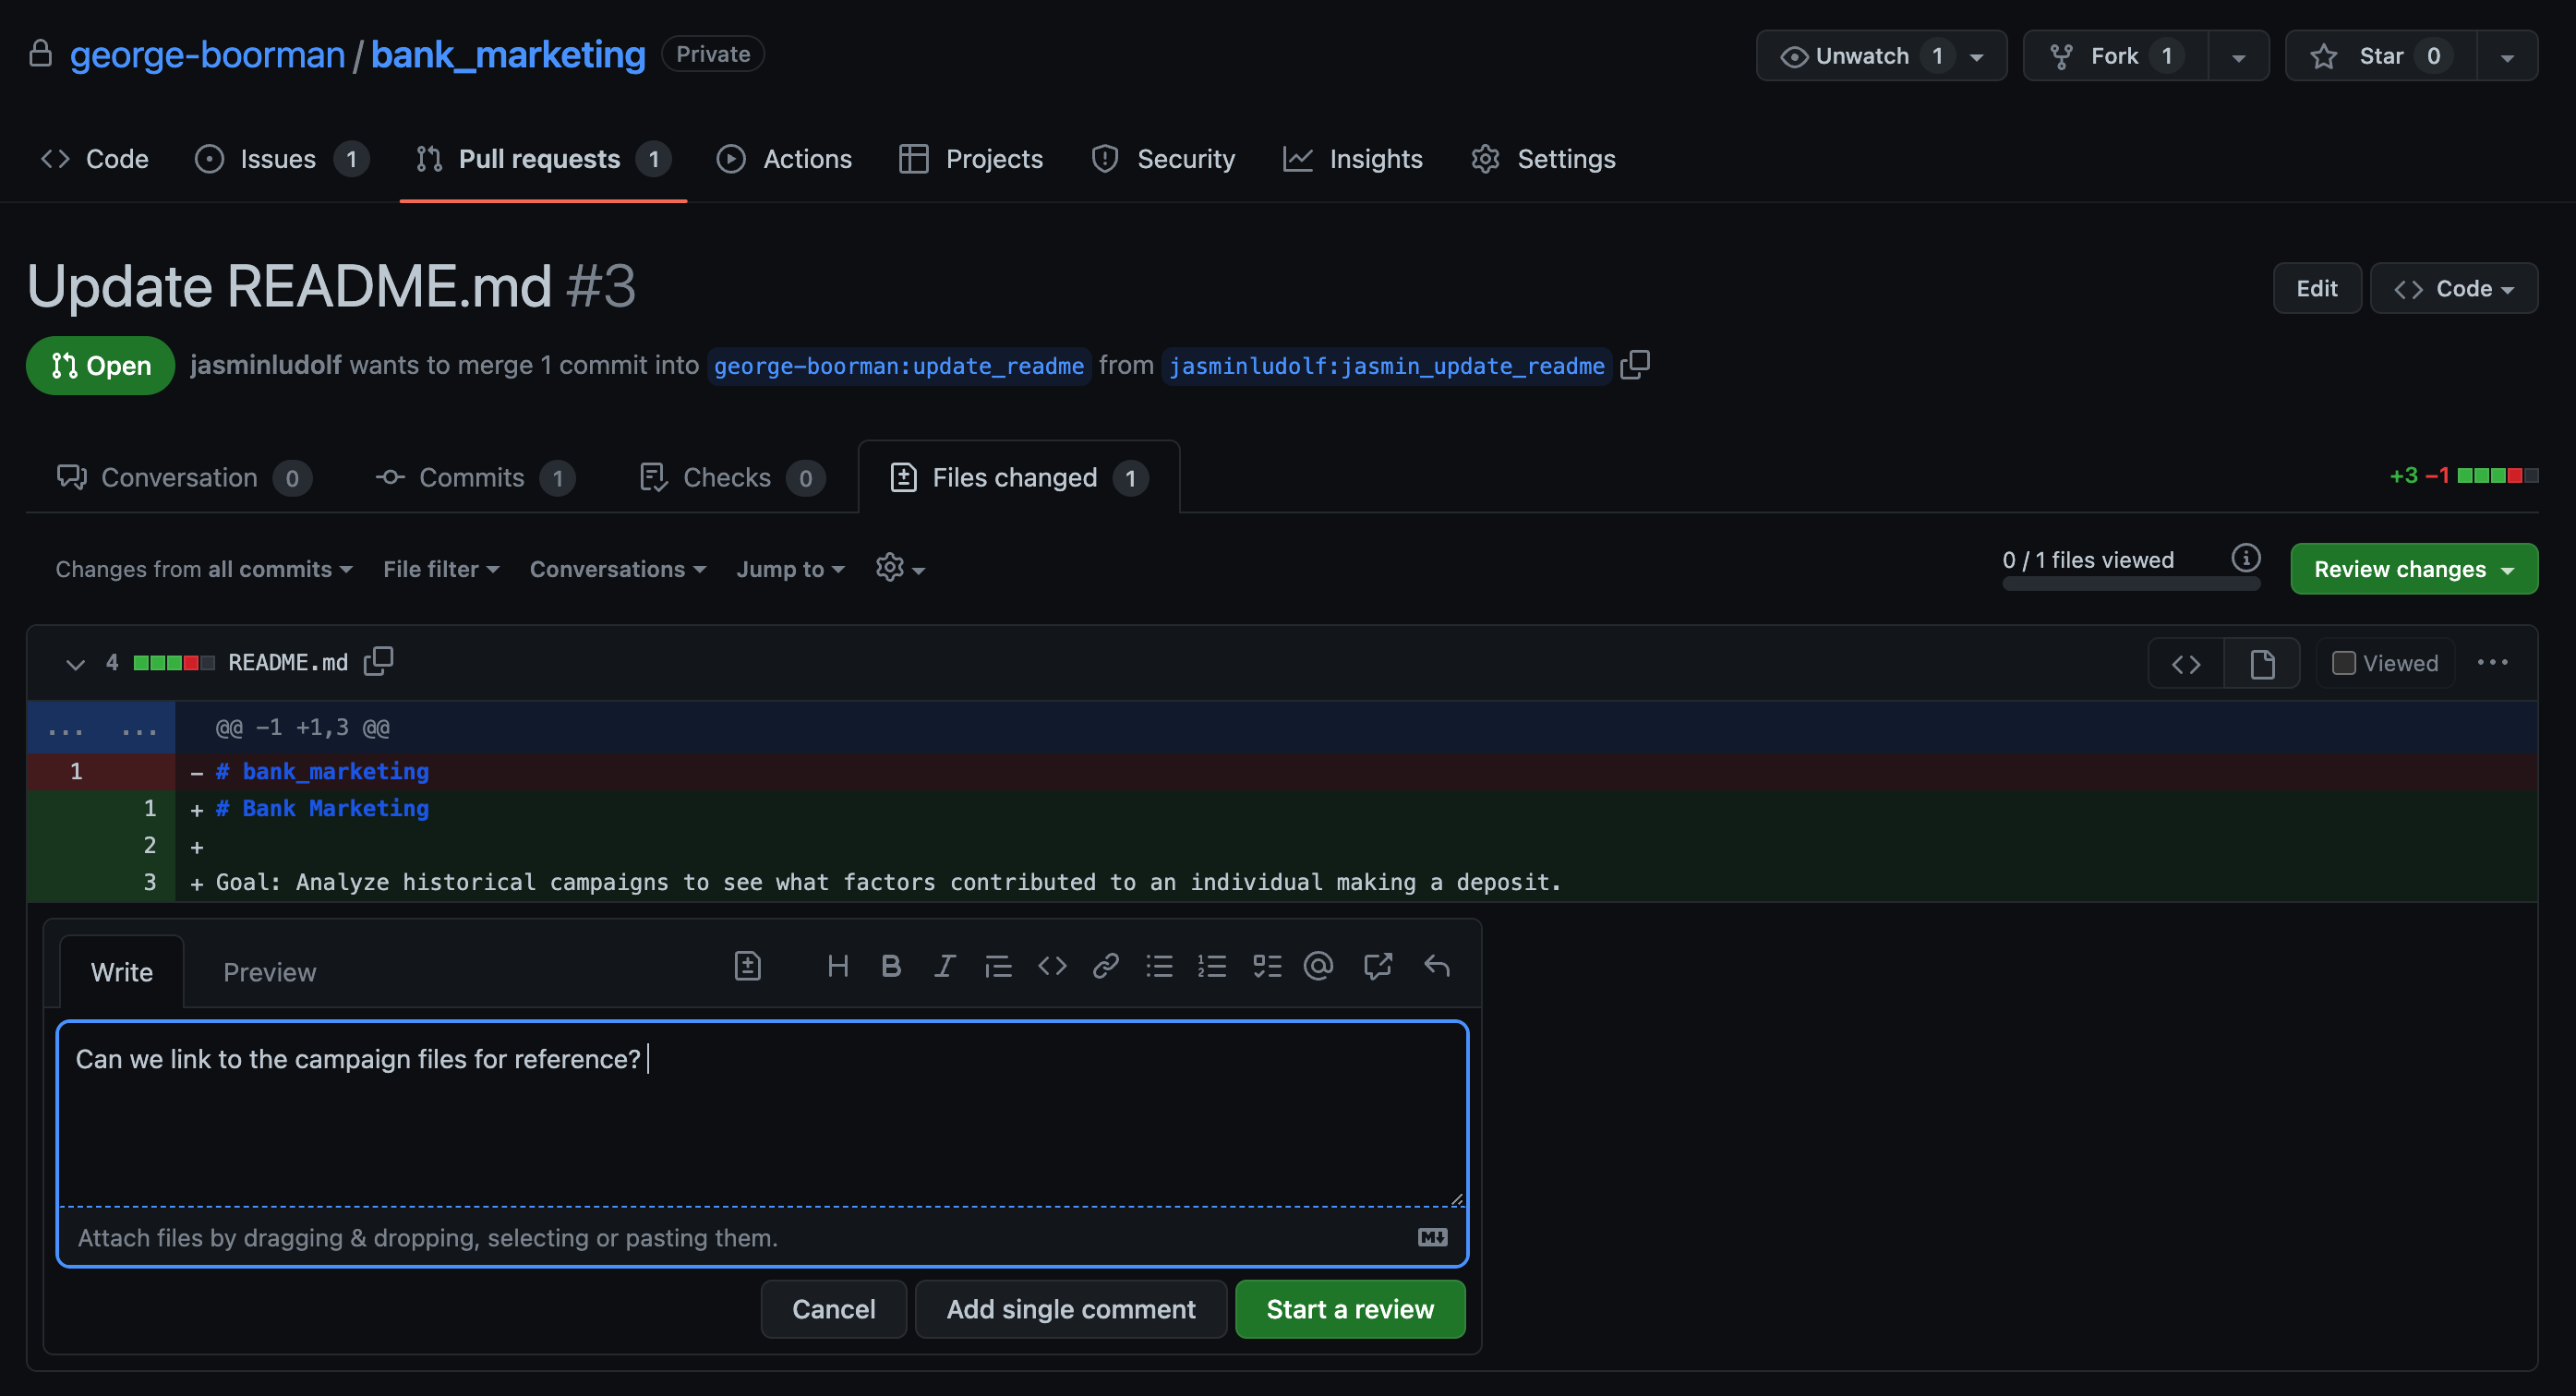Expand hidden diff lines above hunk

point(101,728)
